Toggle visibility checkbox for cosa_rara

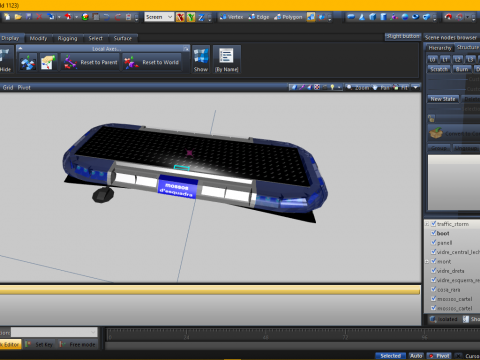coord(433,289)
